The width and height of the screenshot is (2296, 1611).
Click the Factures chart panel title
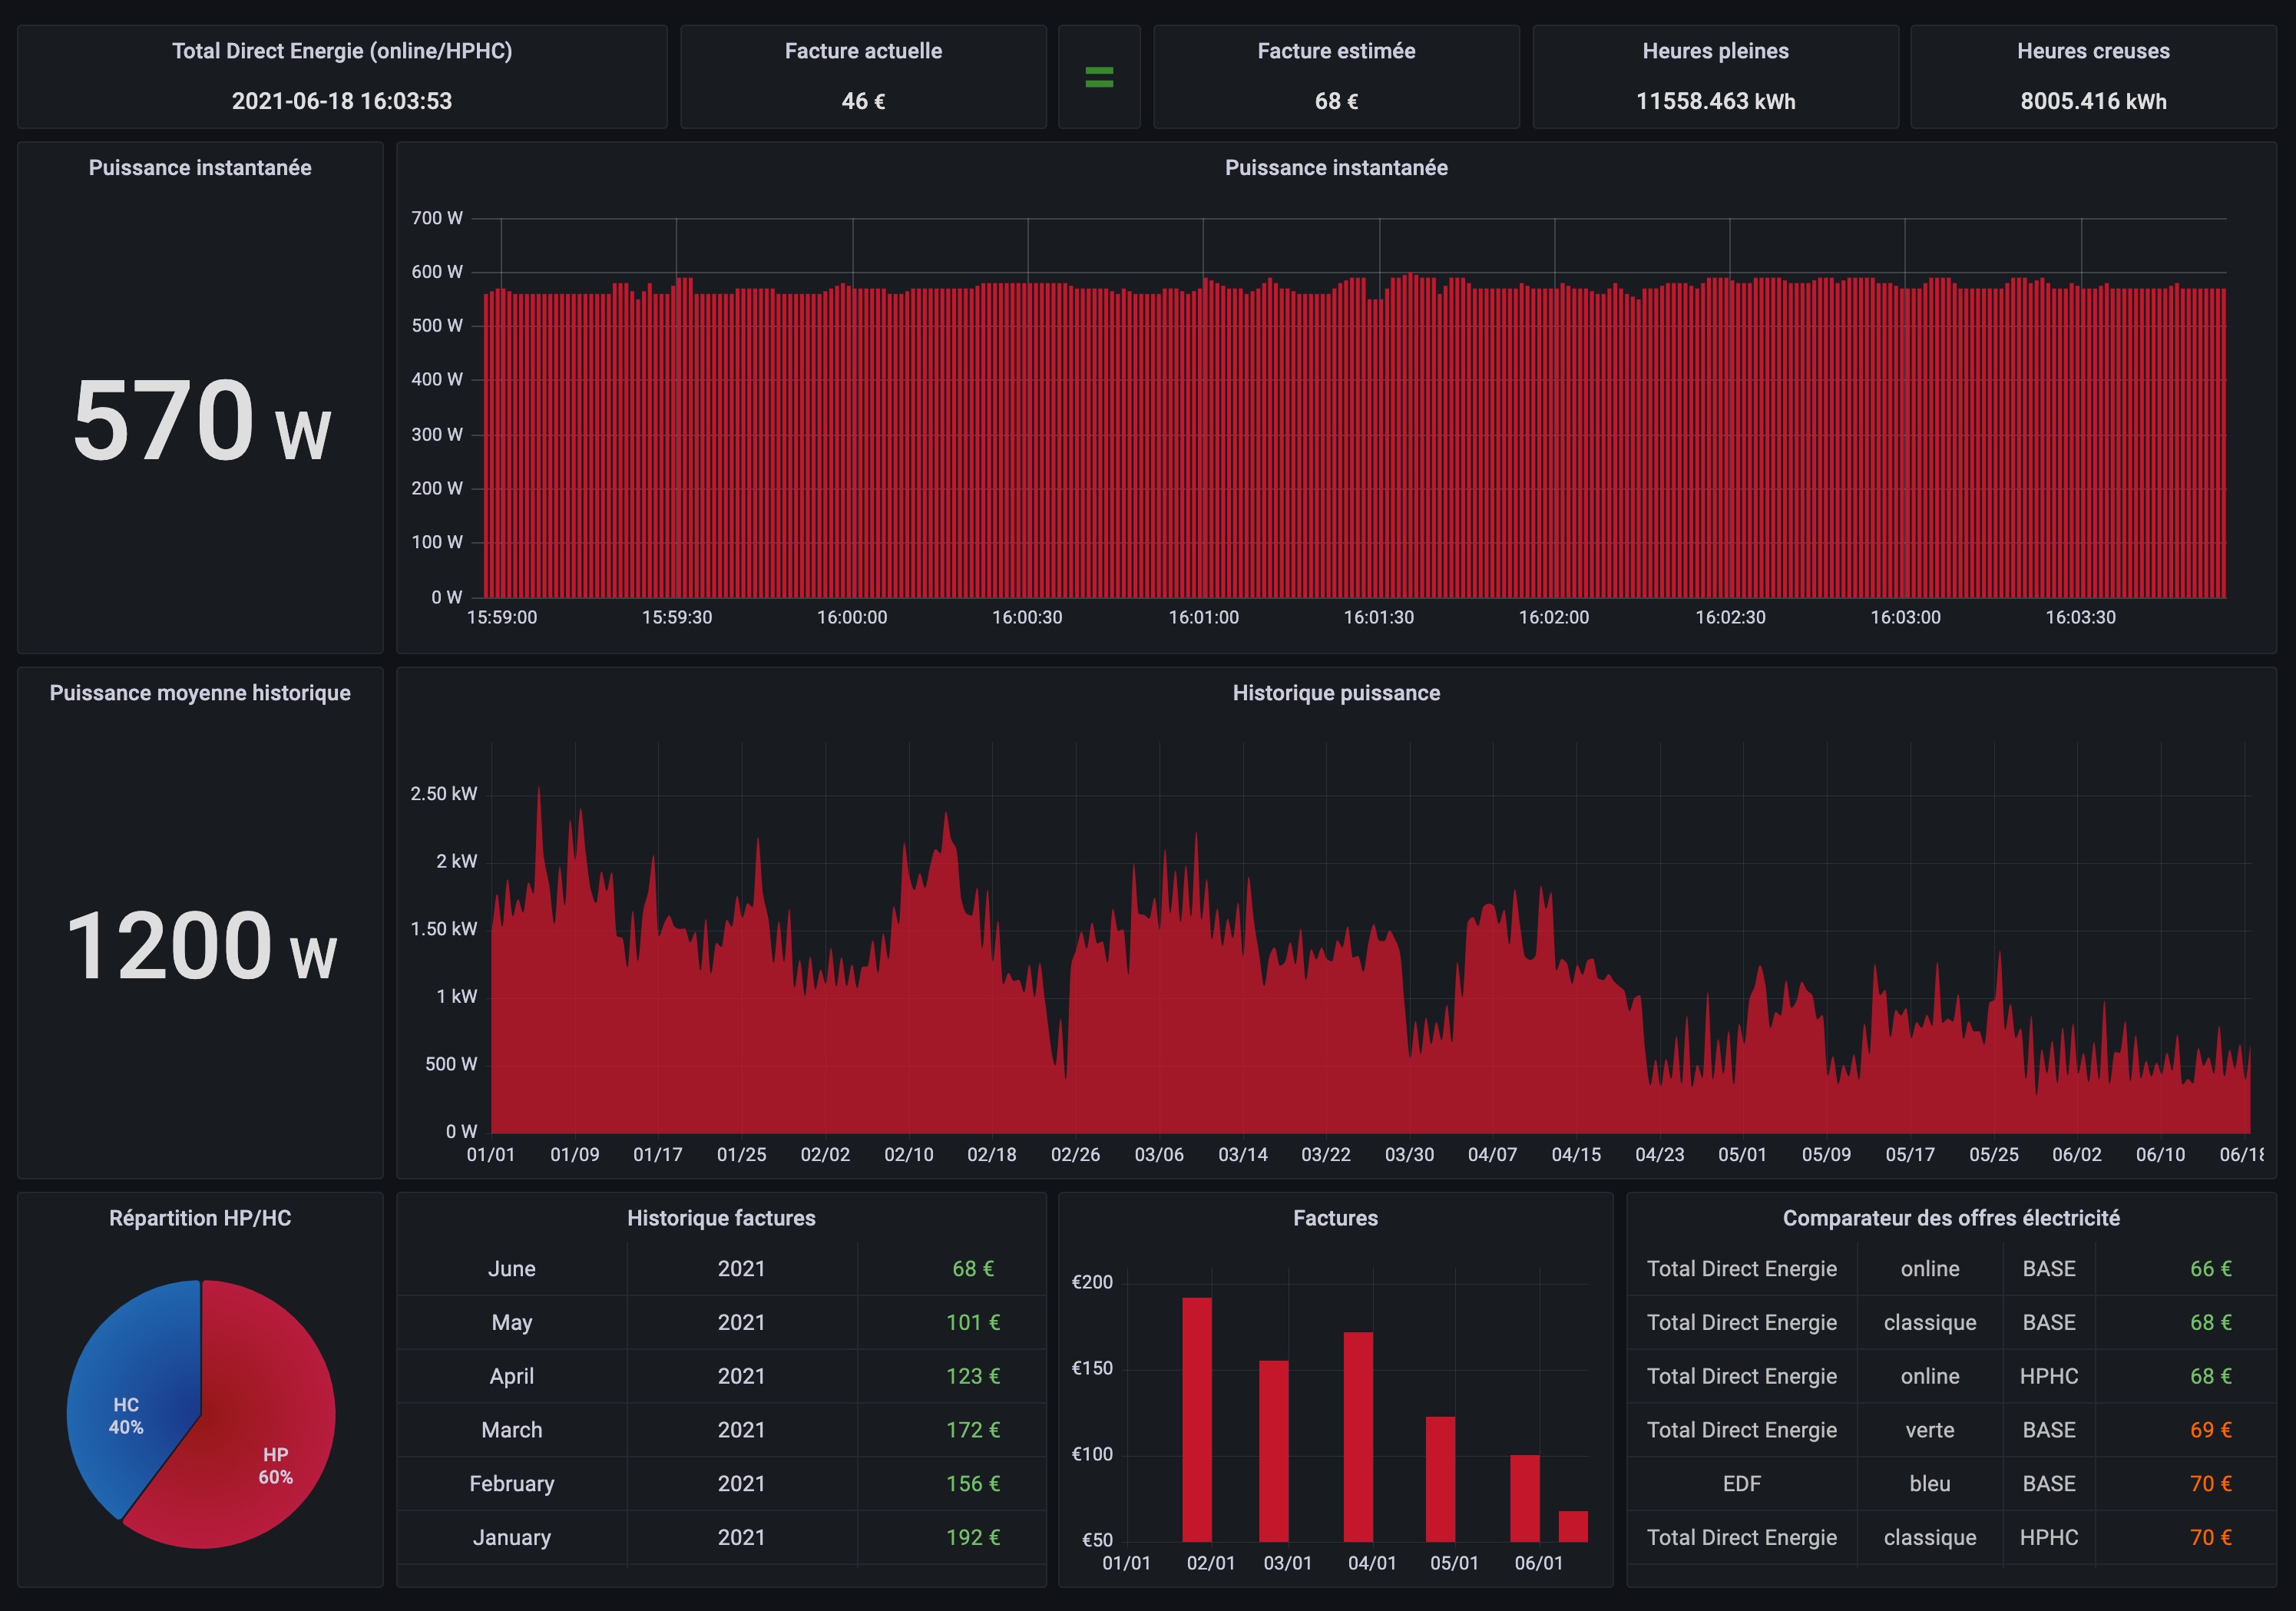(1335, 1218)
